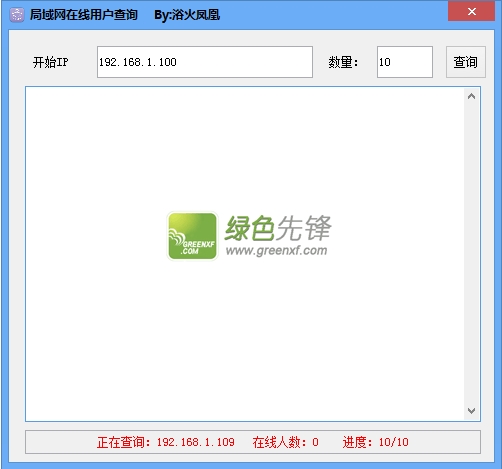Click the 数量 label
The height and width of the screenshot is (469, 502).
[343, 62]
